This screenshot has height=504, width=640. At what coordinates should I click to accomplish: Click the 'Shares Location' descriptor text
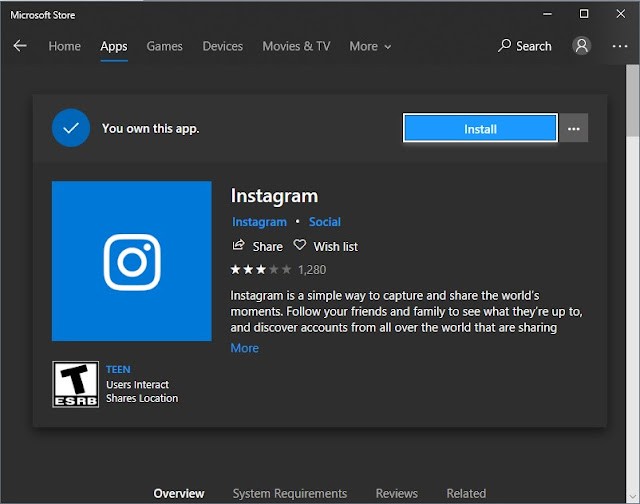pyautogui.click(x=142, y=398)
